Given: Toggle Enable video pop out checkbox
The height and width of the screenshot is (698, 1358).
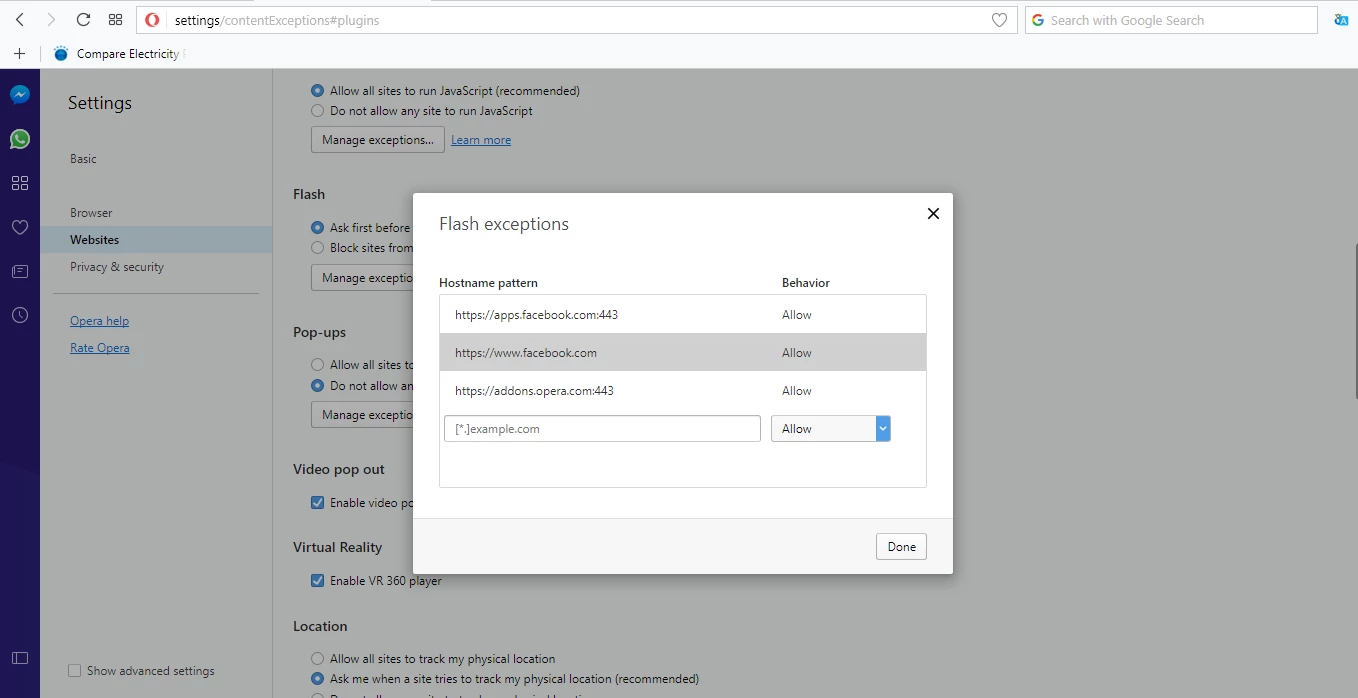Looking at the screenshot, I should coord(318,503).
